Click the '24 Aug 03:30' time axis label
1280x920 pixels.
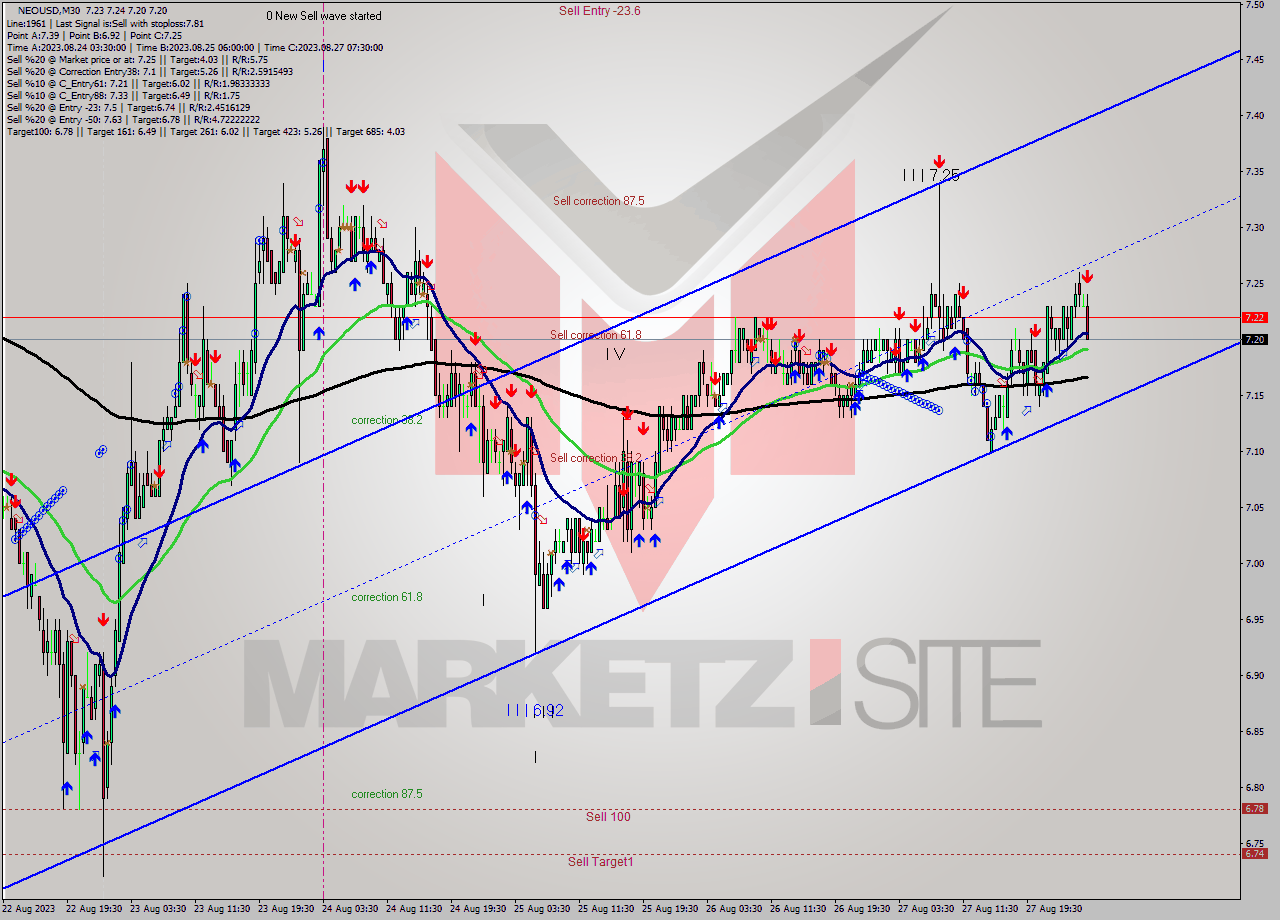pyautogui.click(x=350, y=909)
